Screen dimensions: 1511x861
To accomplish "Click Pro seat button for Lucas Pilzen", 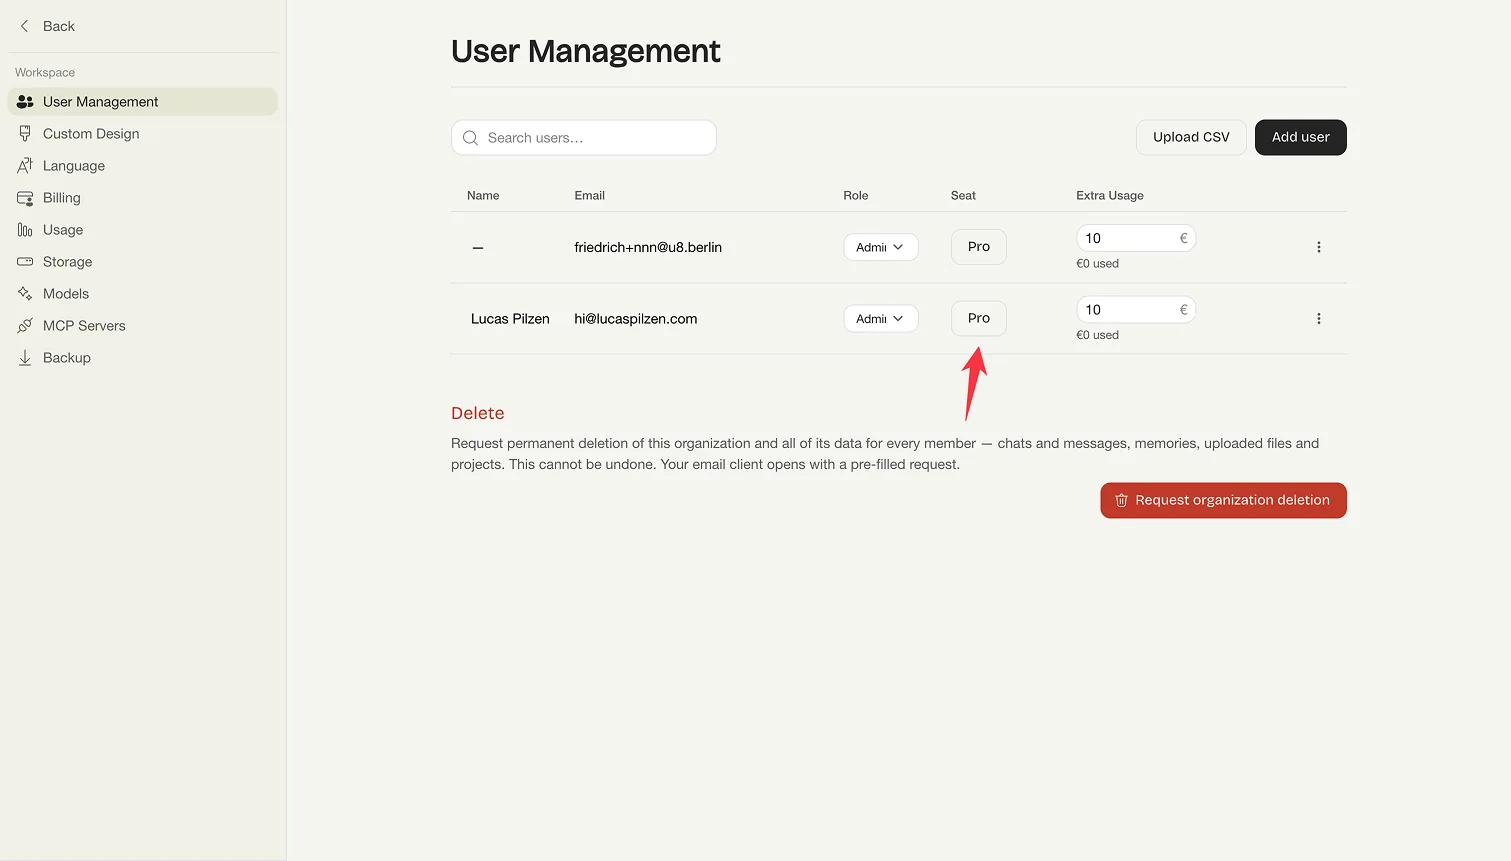I will coord(978,318).
